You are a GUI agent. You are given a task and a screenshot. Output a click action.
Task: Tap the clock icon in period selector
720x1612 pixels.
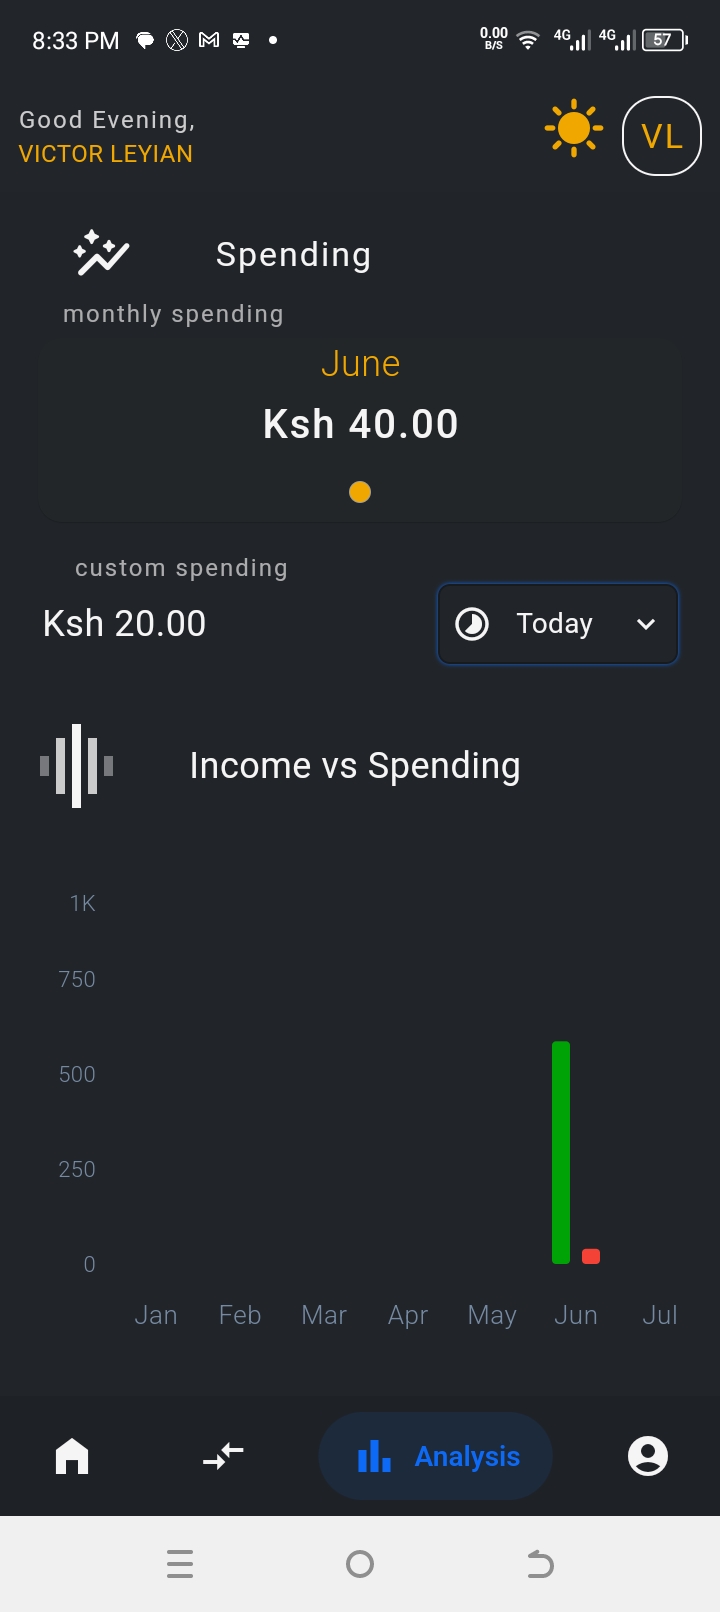pyautogui.click(x=472, y=624)
